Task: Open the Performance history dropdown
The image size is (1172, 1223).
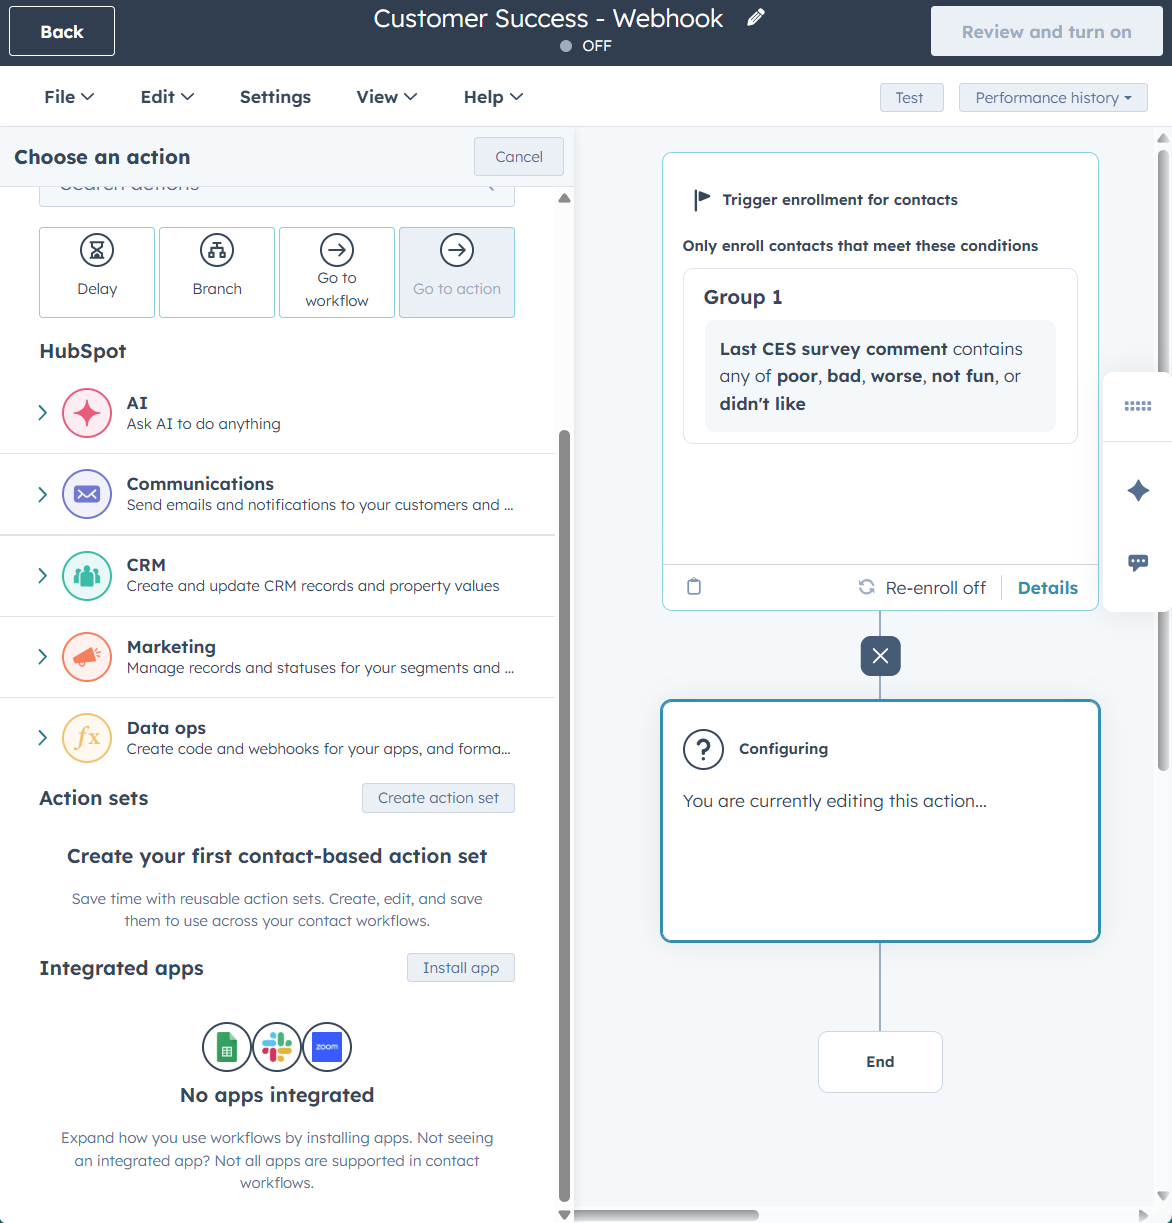Action: [x=1052, y=97]
